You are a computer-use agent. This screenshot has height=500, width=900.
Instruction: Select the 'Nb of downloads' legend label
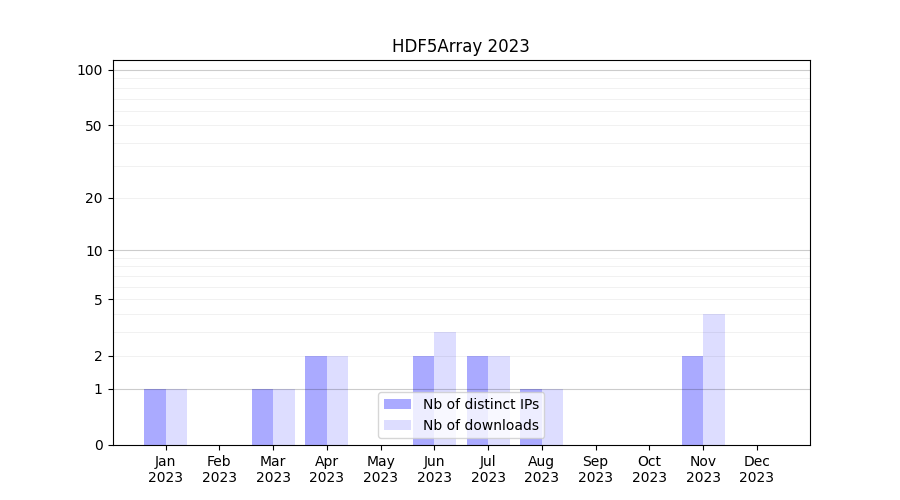[480, 425]
